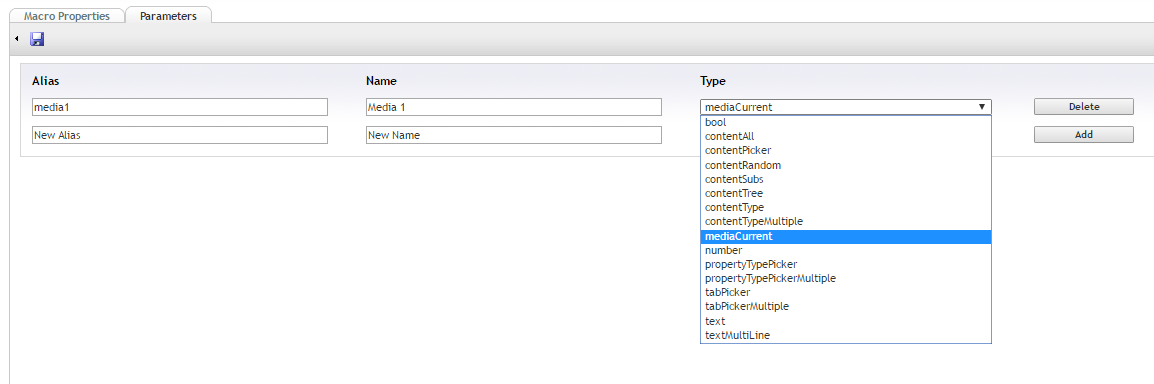Select propertyTypePickerMultiple option
Viewport: 1154px width, 384px height.
[846, 279]
